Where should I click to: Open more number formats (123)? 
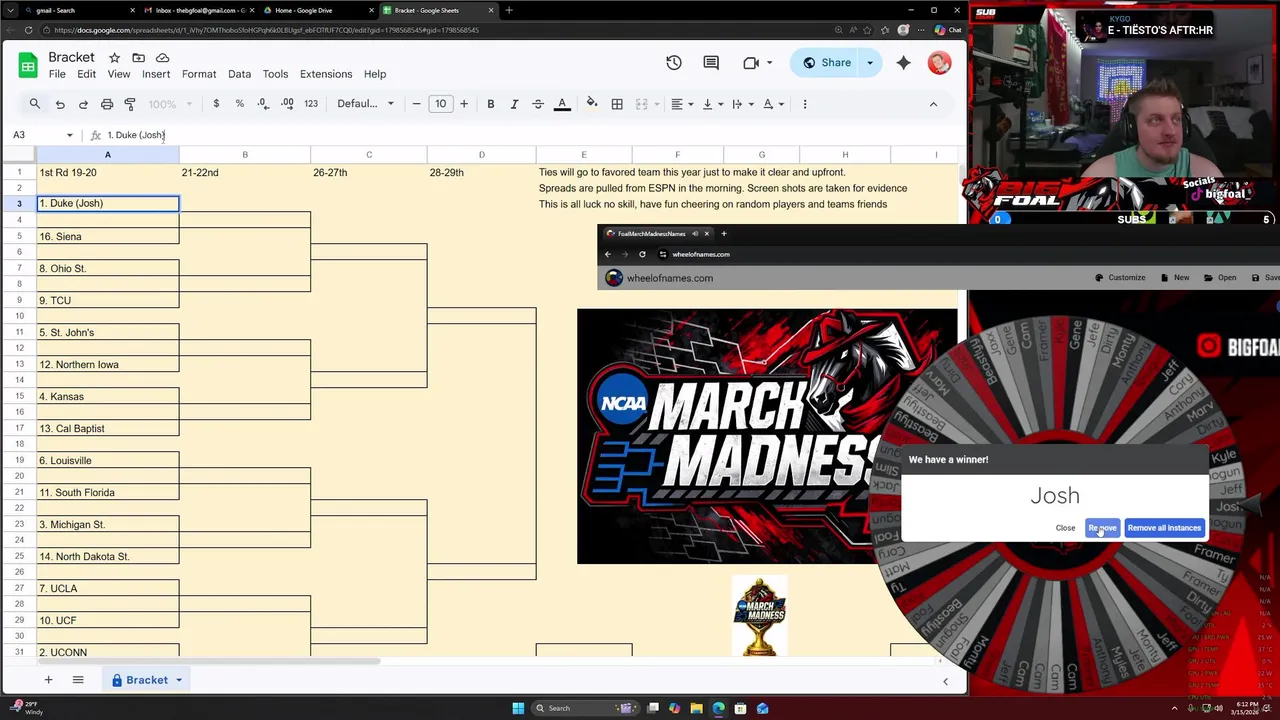(x=311, y=104)
